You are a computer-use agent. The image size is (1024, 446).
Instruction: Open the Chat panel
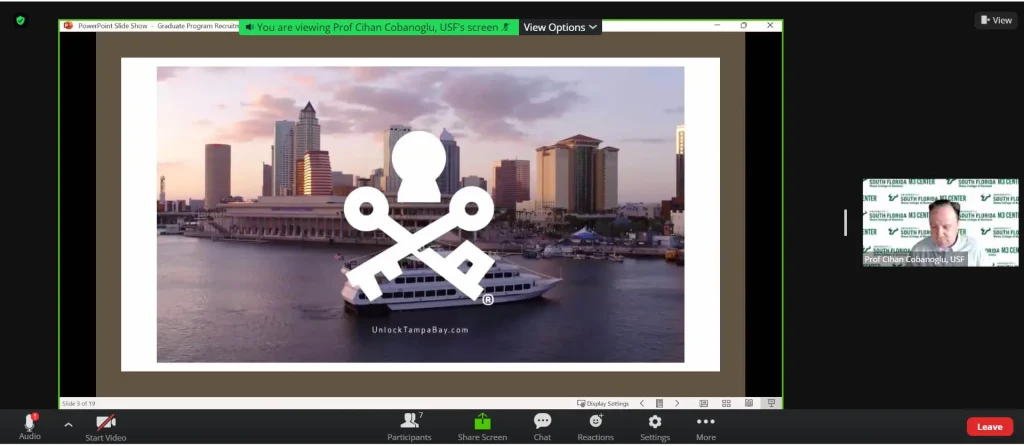(542, 427)
